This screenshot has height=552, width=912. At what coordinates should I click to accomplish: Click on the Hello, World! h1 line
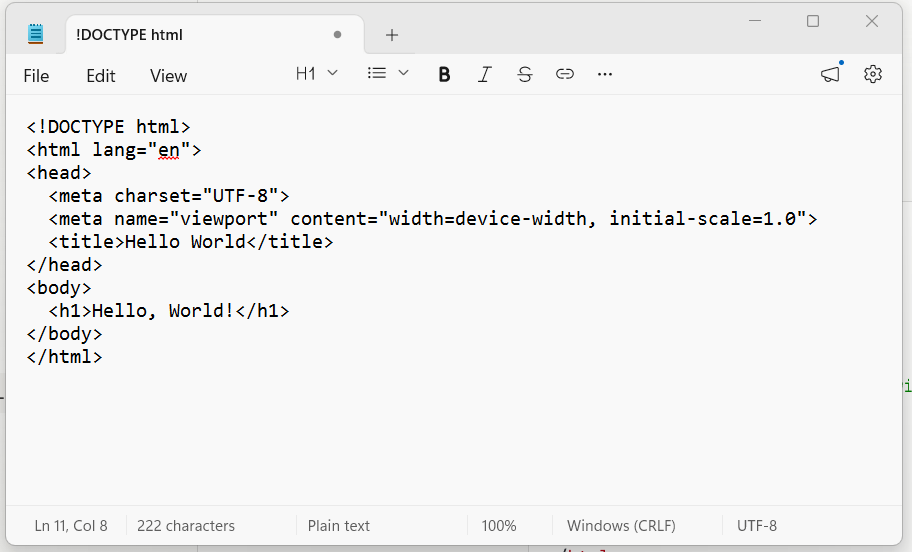168,311
